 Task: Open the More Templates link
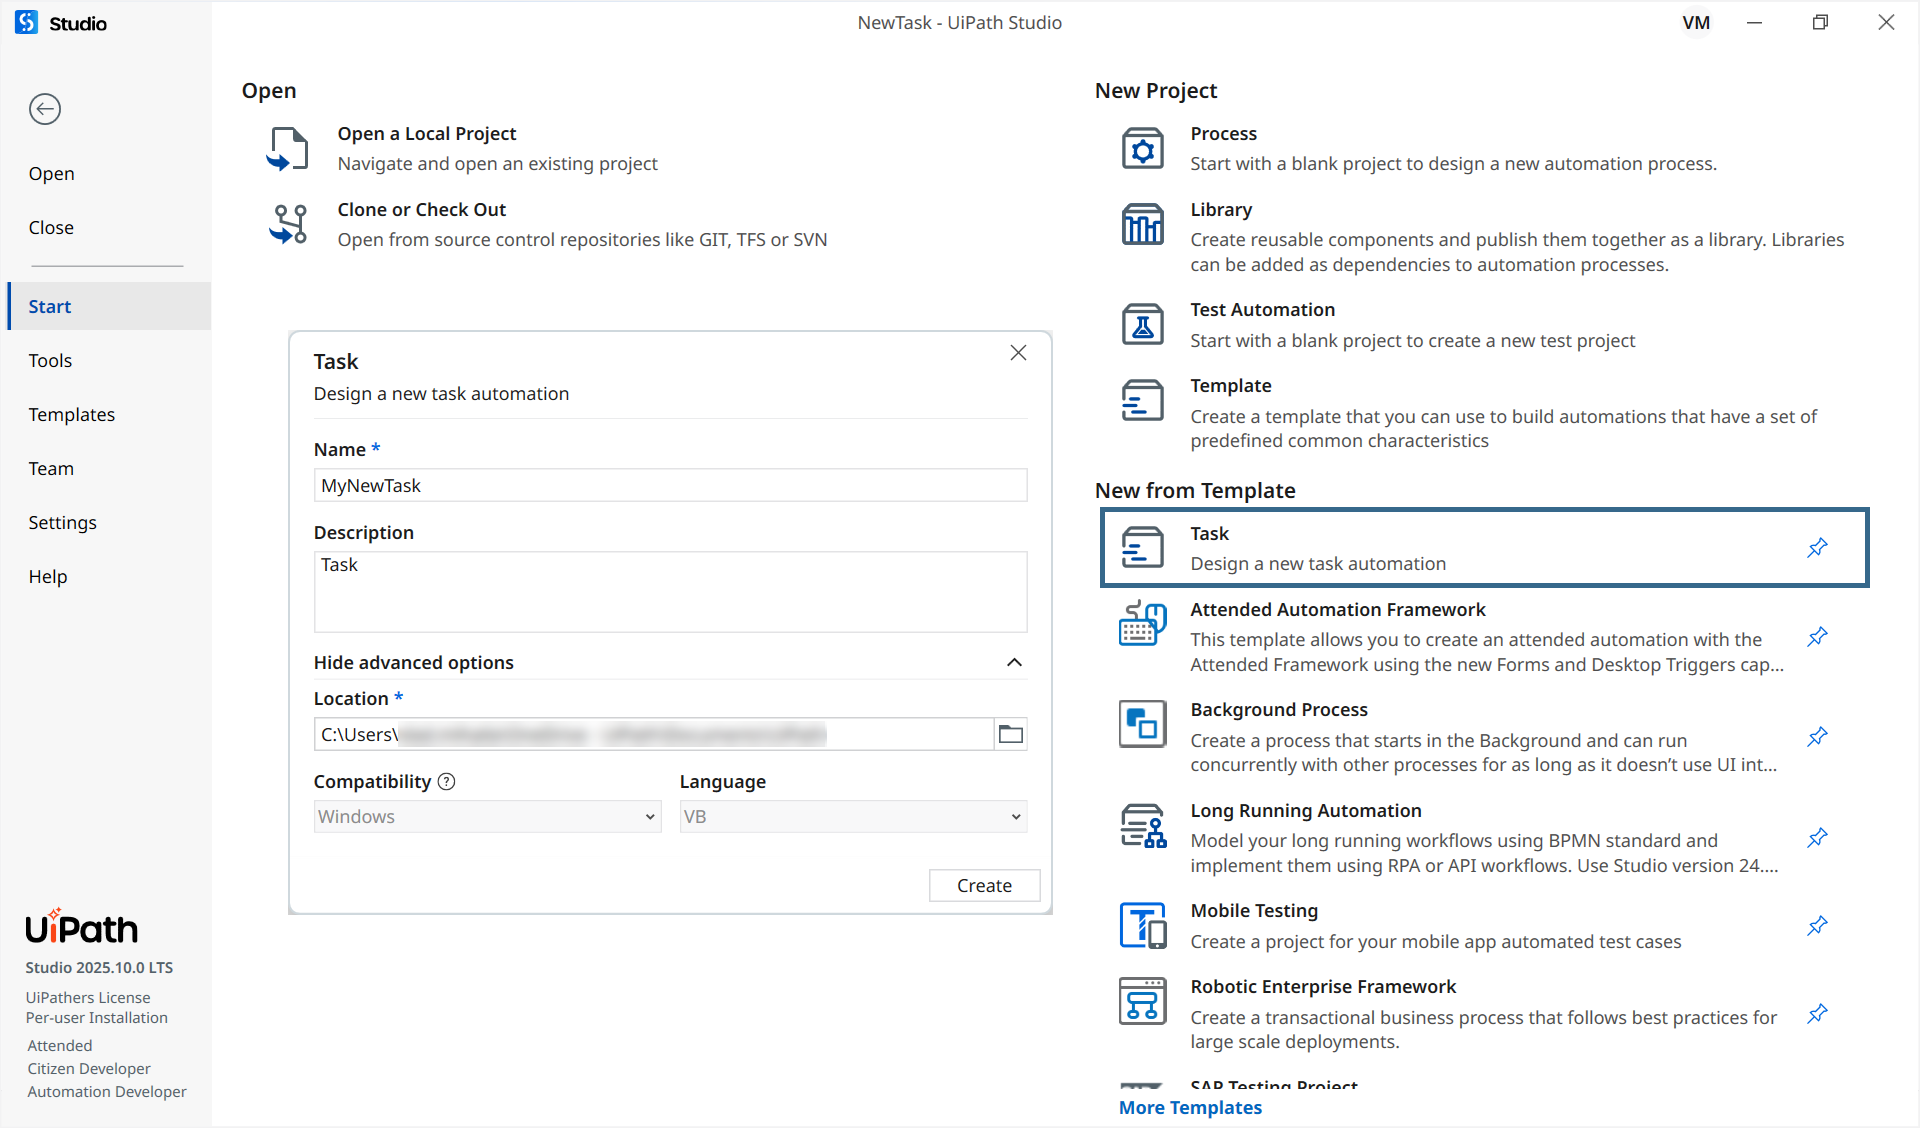(1190, 1108)
